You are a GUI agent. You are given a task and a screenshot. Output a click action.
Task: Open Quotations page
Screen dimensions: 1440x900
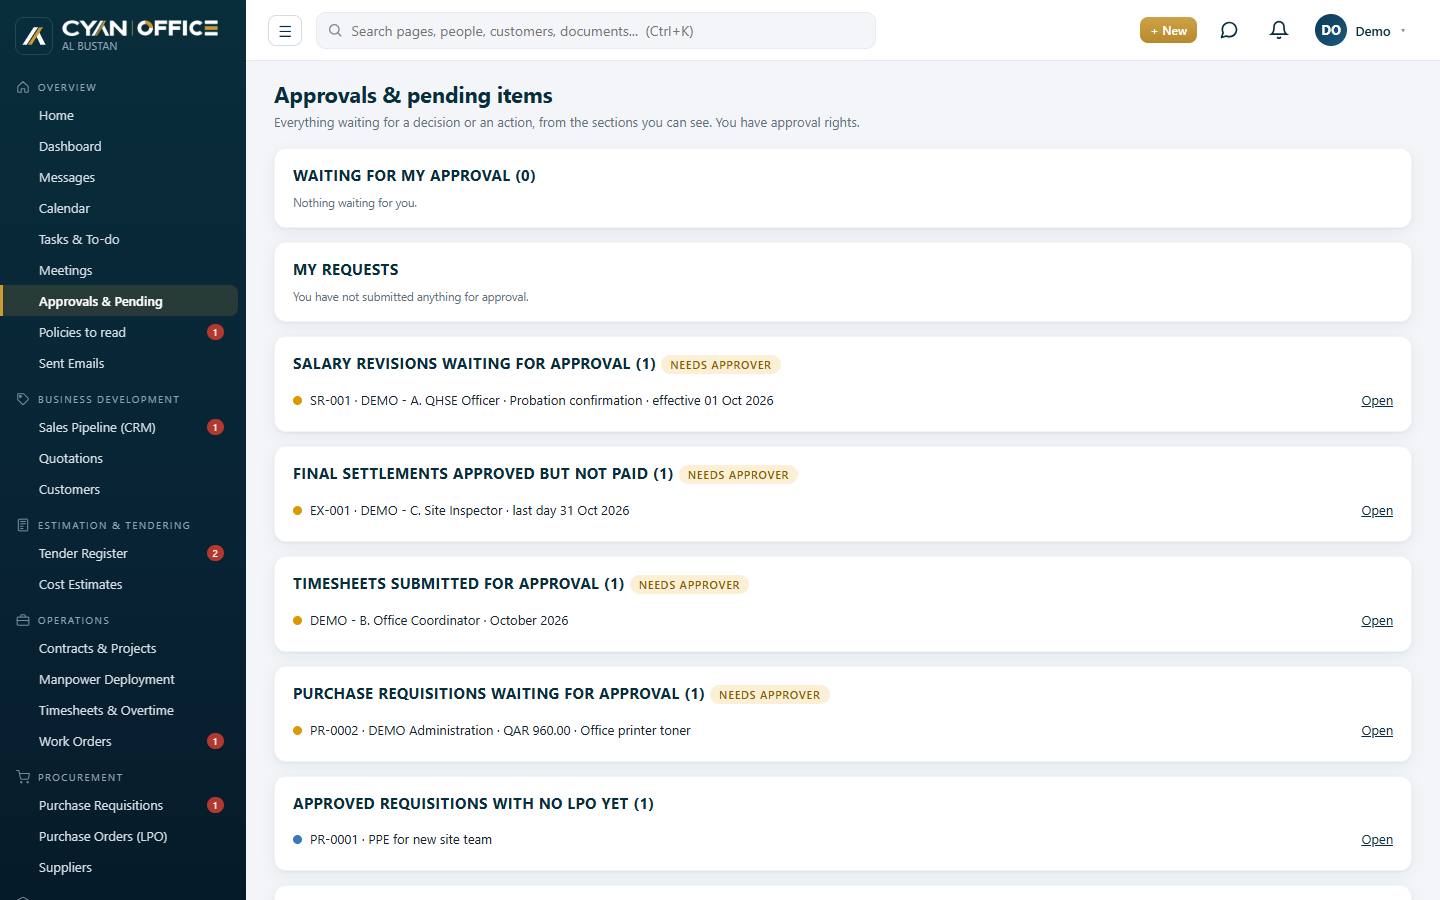coord(119,458)
